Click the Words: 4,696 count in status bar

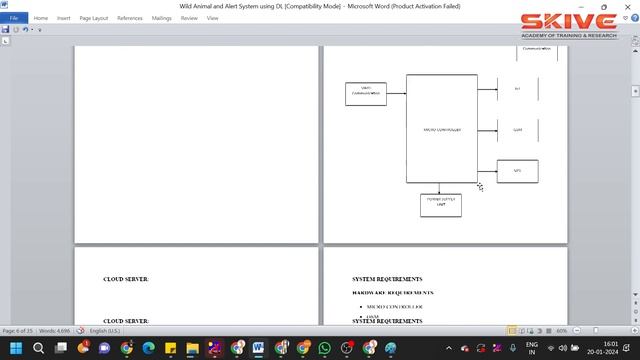pos(54,331)
